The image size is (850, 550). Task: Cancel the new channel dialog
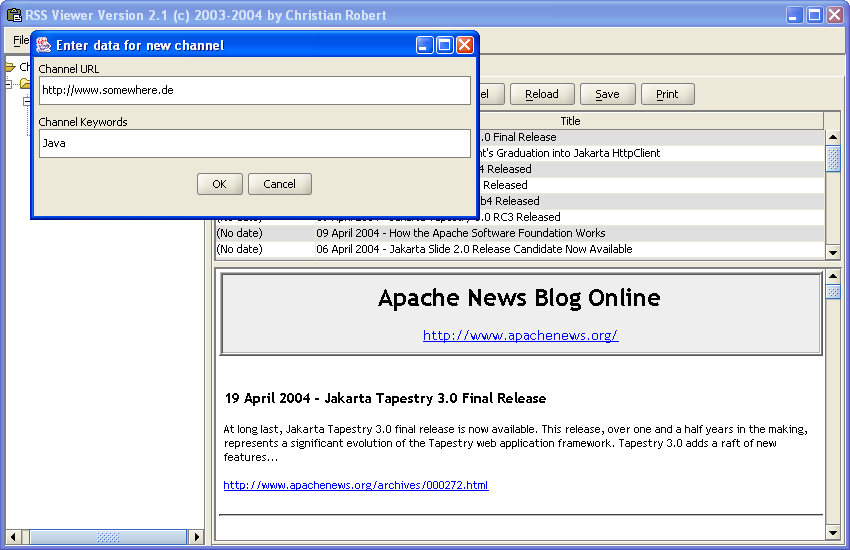tap(280, 184)
